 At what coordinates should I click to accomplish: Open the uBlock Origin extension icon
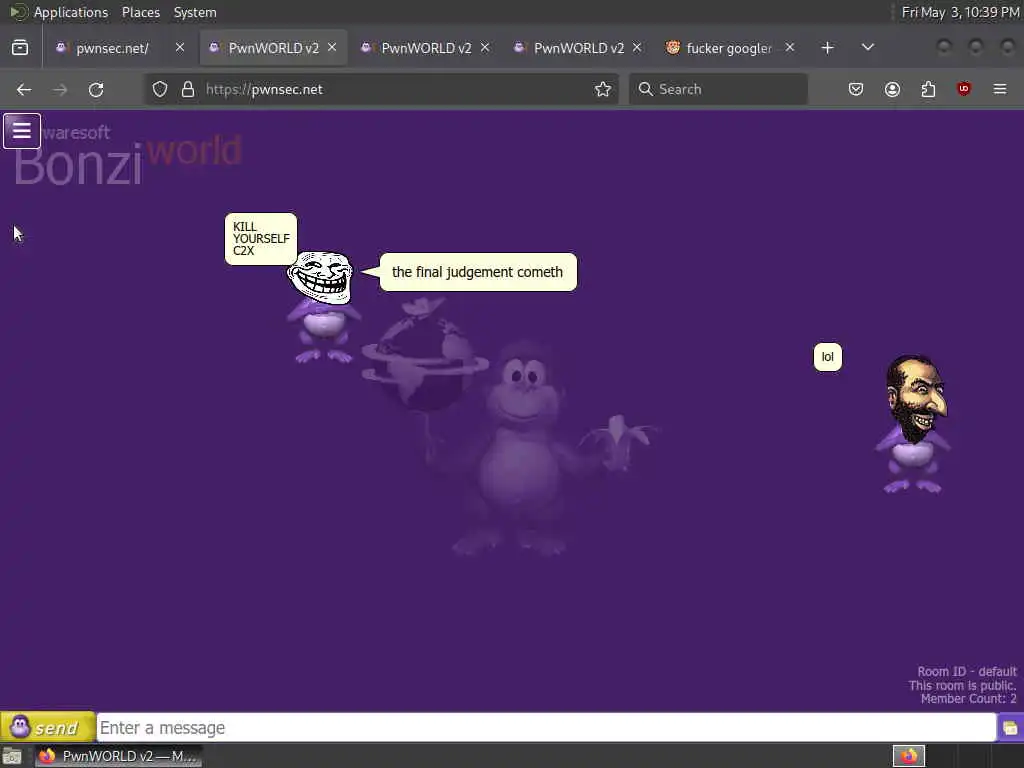(x=964, y=89)
